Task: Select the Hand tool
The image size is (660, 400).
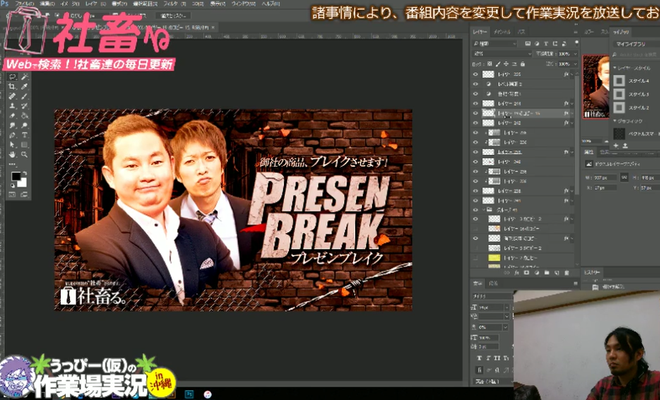Action: coord(11,153)
